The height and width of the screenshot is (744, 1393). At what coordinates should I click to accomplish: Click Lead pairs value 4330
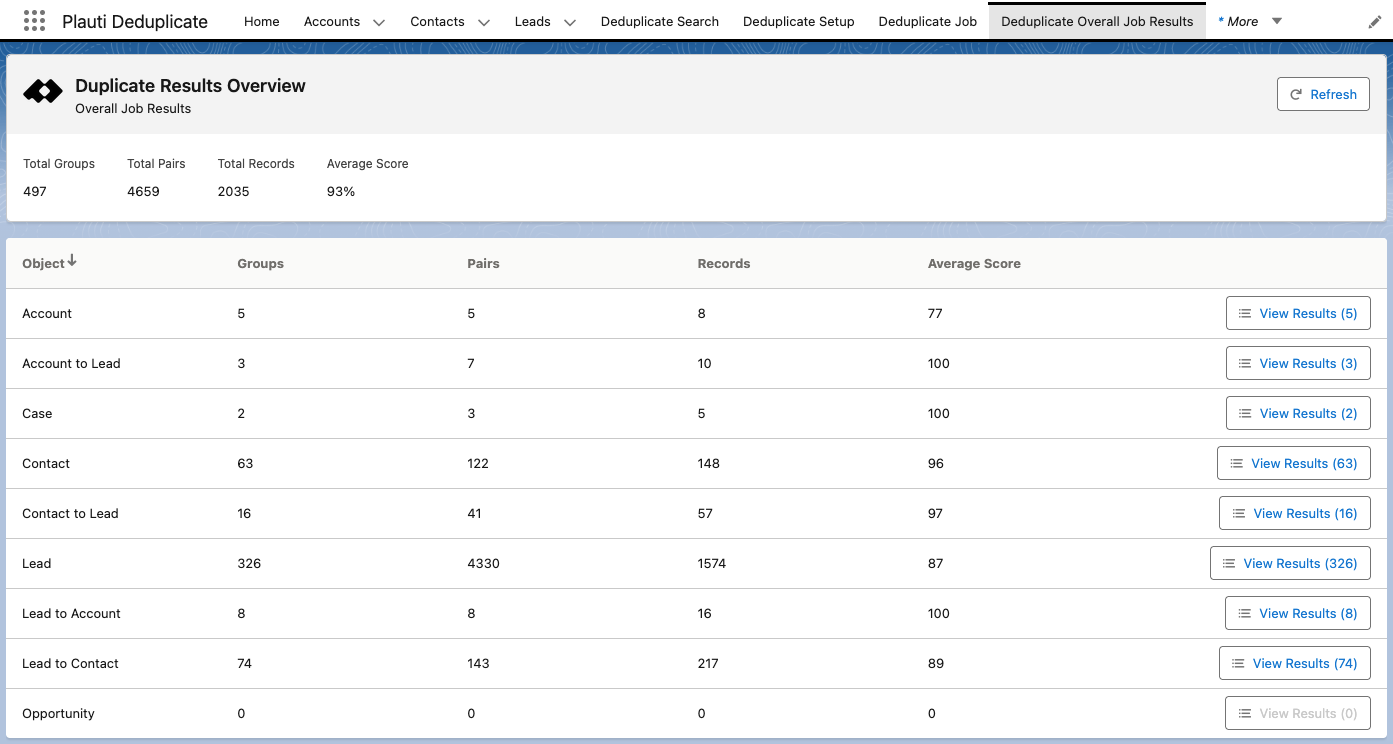(x=483, y=563)
